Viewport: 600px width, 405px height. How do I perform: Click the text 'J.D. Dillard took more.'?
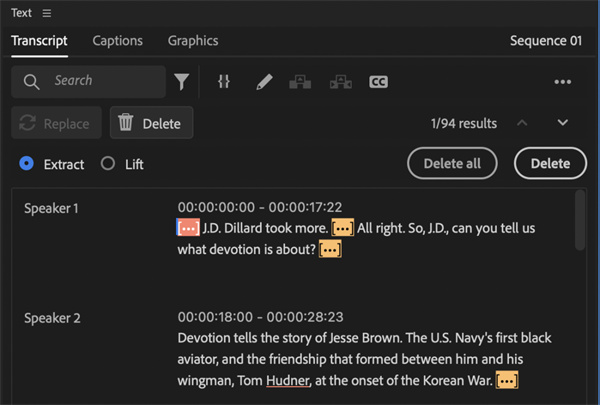[x=265, y=228]
